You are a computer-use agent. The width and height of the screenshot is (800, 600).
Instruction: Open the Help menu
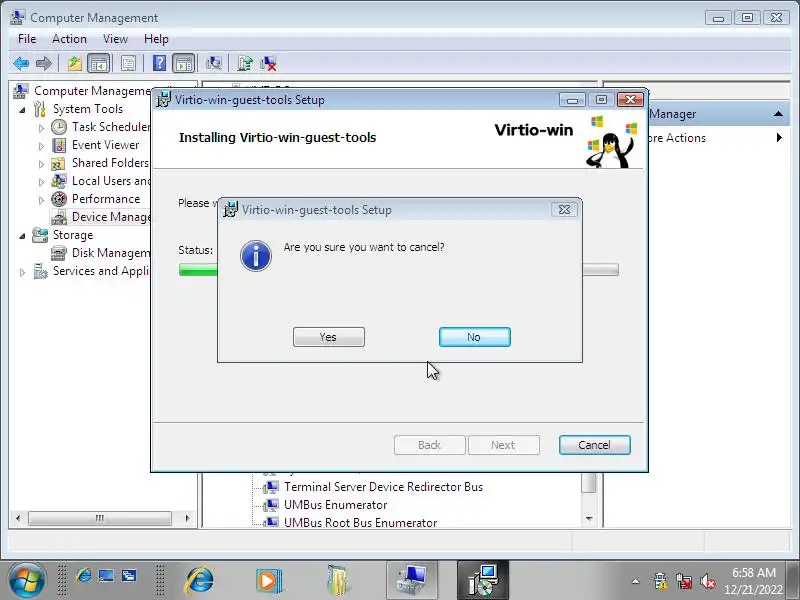[156, 39]
